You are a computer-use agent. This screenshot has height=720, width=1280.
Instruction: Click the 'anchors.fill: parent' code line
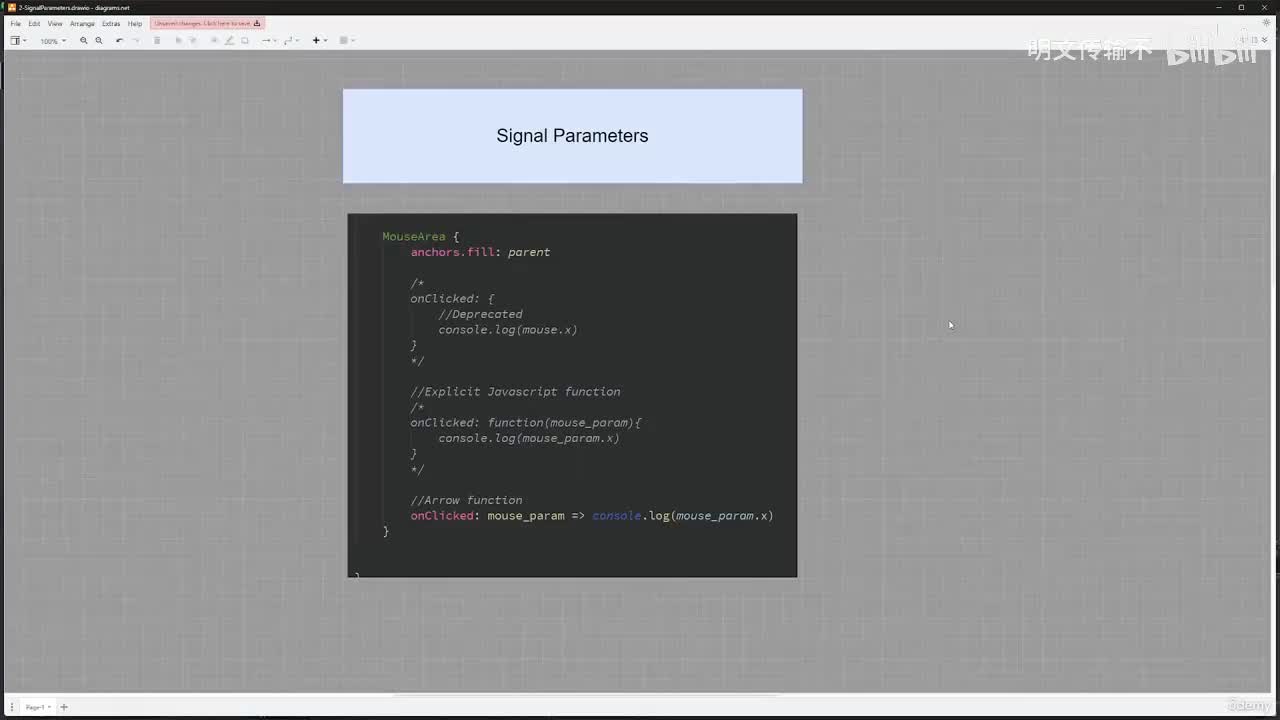[480, 252]
